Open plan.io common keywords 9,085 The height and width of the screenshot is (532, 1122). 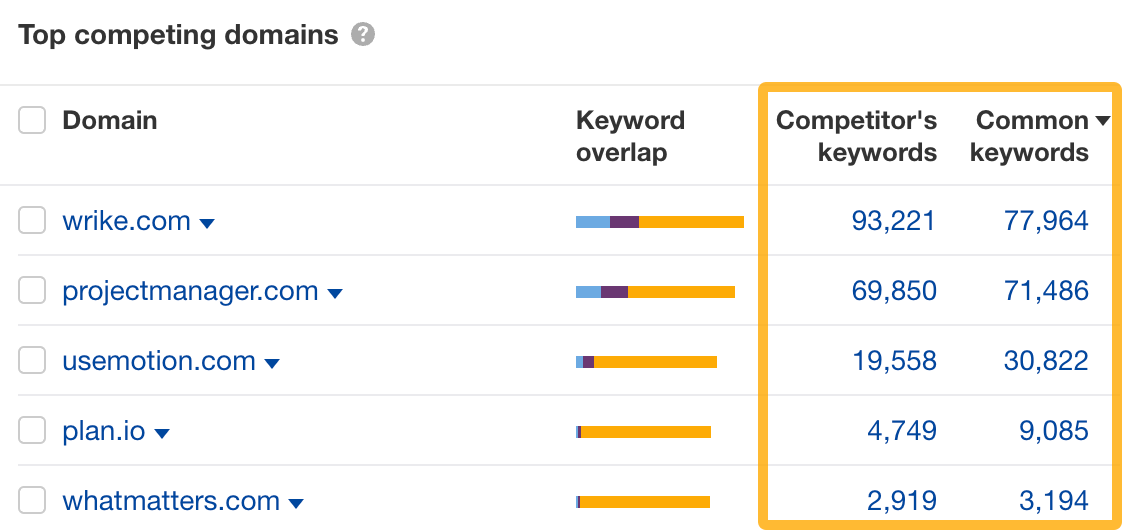pyautogui.click(x=1055, y=430)
